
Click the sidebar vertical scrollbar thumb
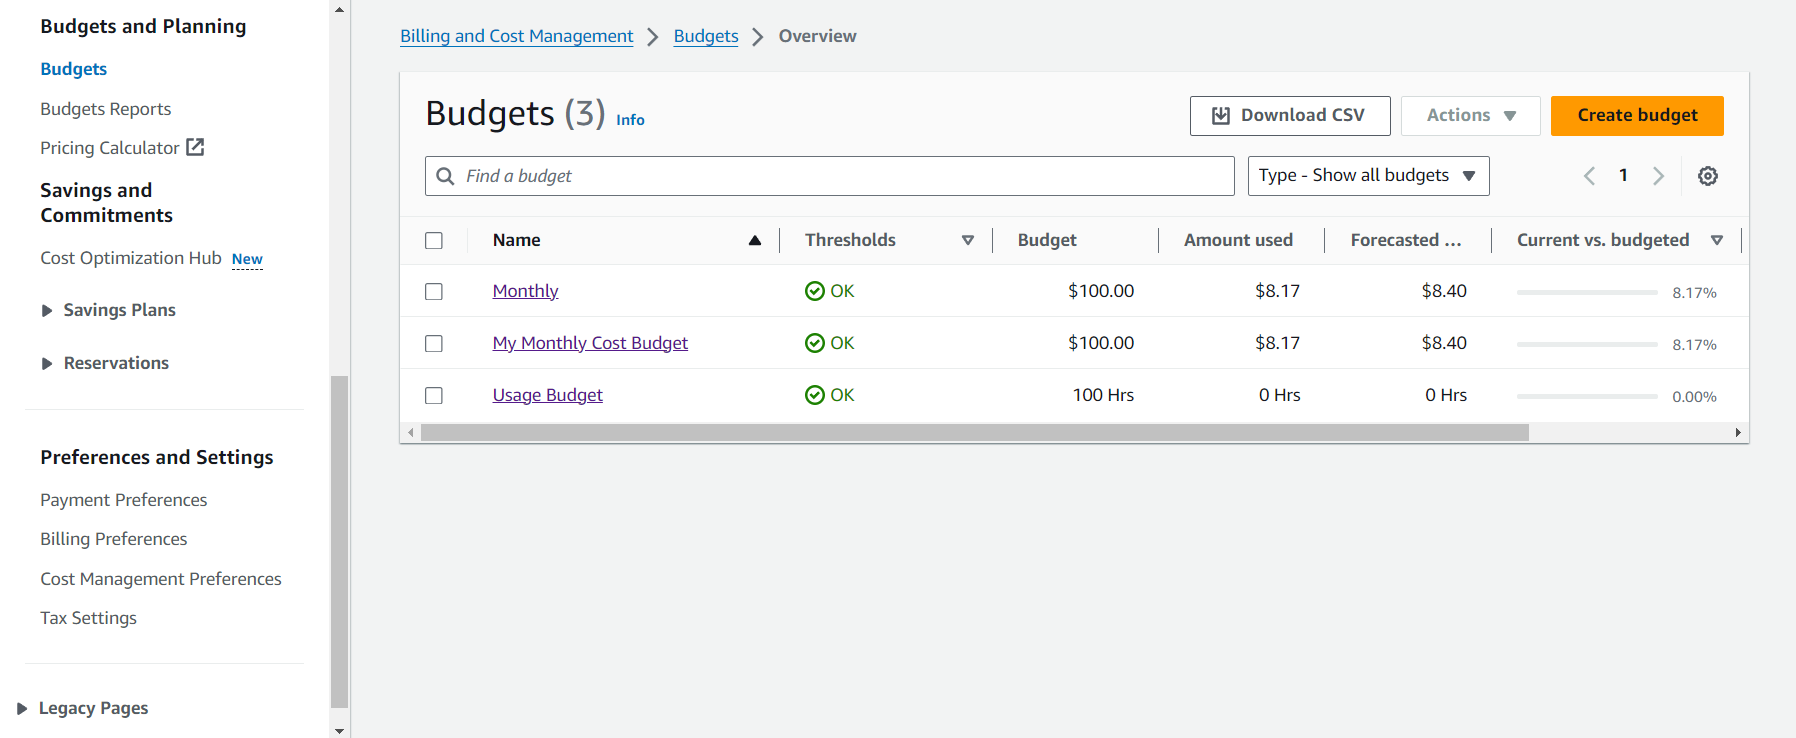tap(339, 541)
